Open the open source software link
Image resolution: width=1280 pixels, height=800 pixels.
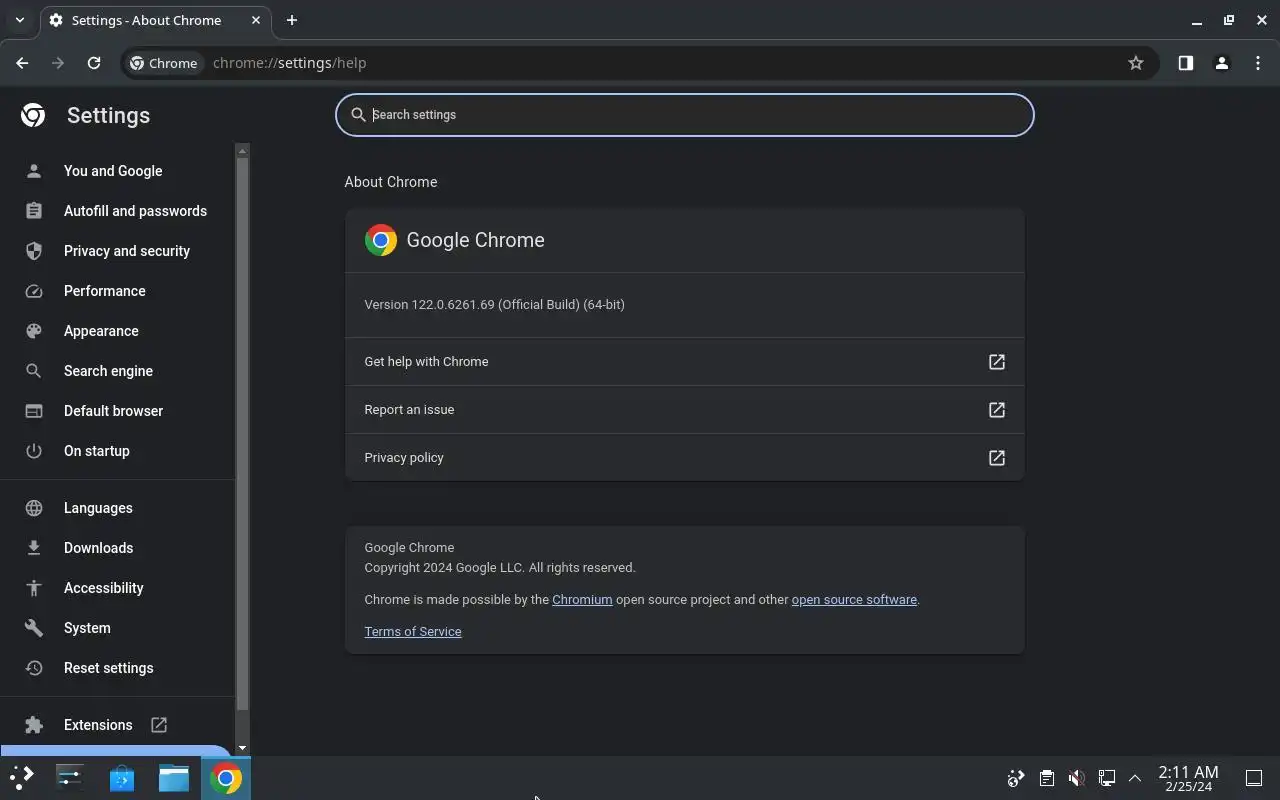click(854, 600)
